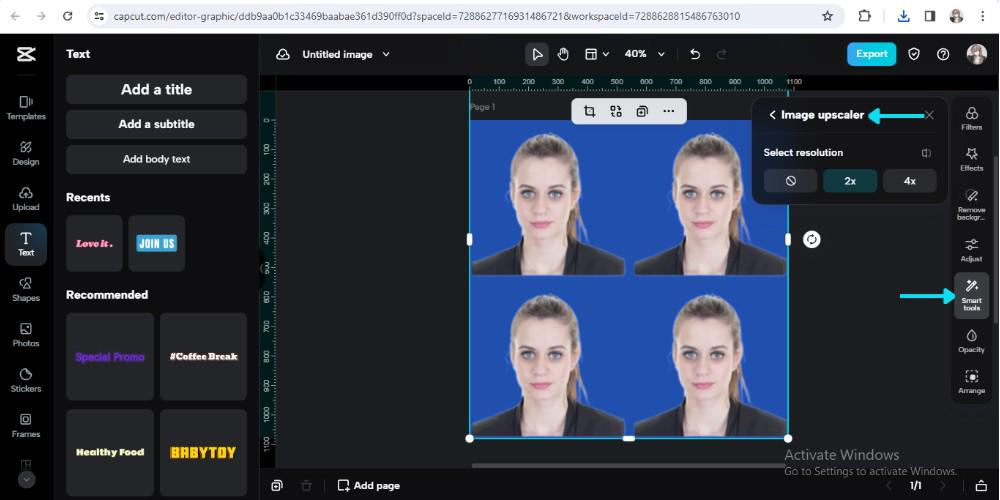Select the hand pan tool

[x=562, y=54]
